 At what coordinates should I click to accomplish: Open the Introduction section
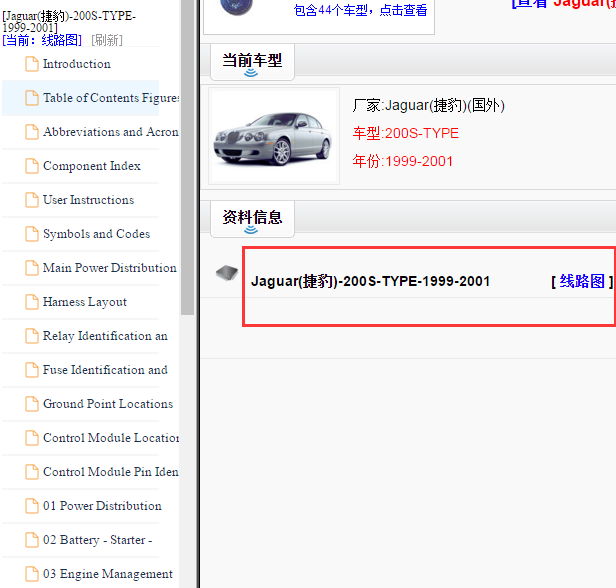coord(77,64)
